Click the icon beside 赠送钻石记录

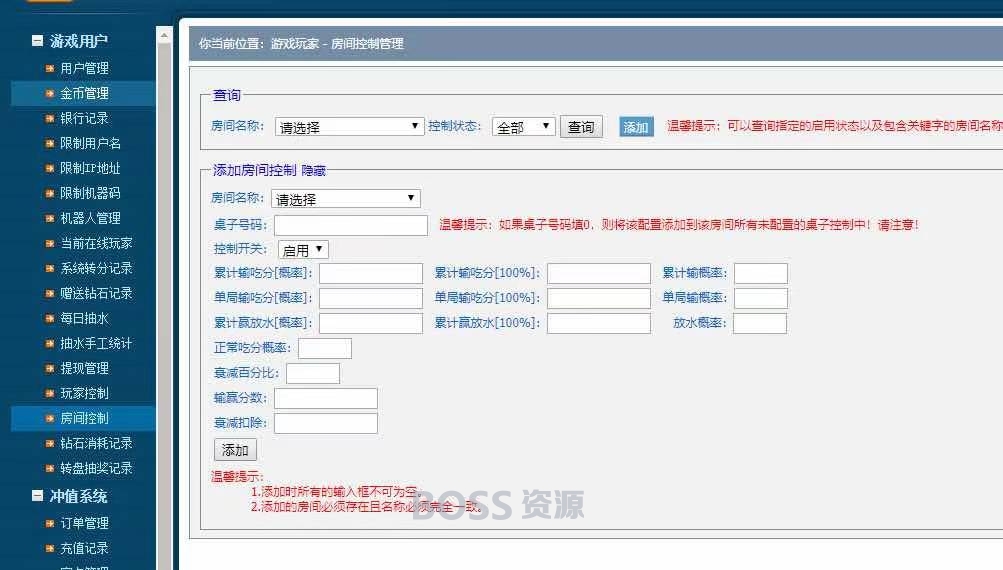[x=50, y=293]
